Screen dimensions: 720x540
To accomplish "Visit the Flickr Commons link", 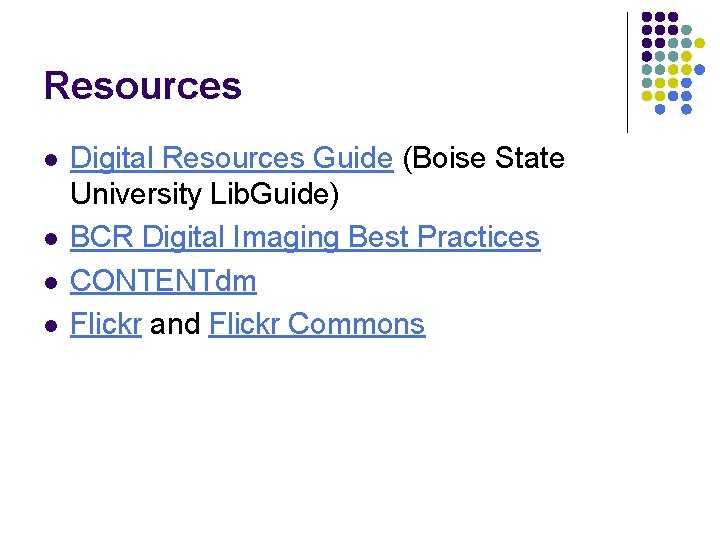I will tap(317, 324).
